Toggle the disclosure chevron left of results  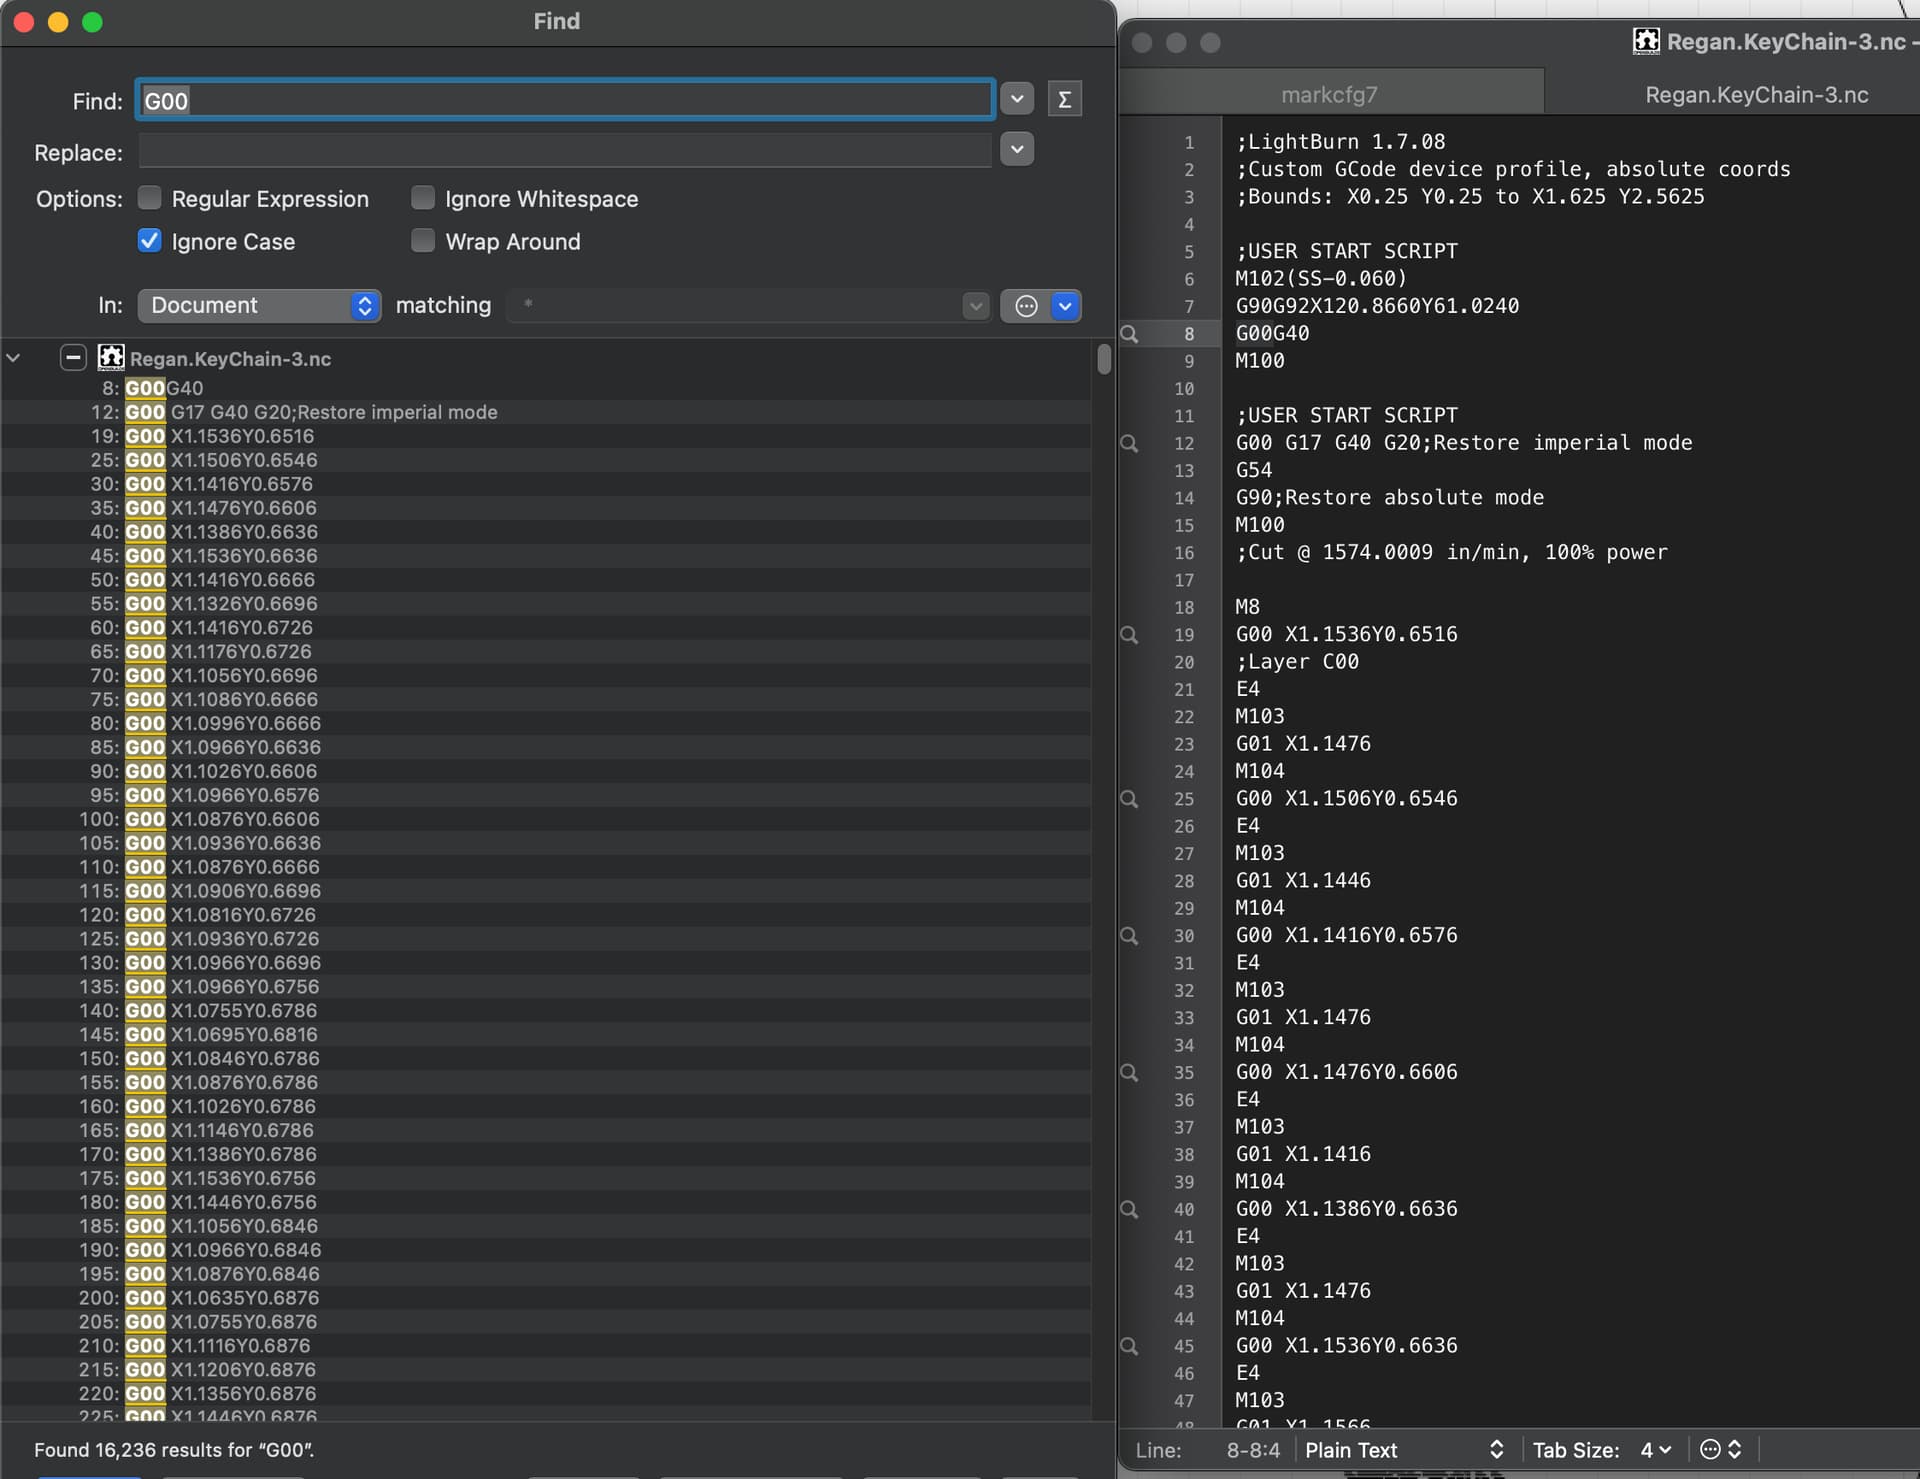click(13, 358)
